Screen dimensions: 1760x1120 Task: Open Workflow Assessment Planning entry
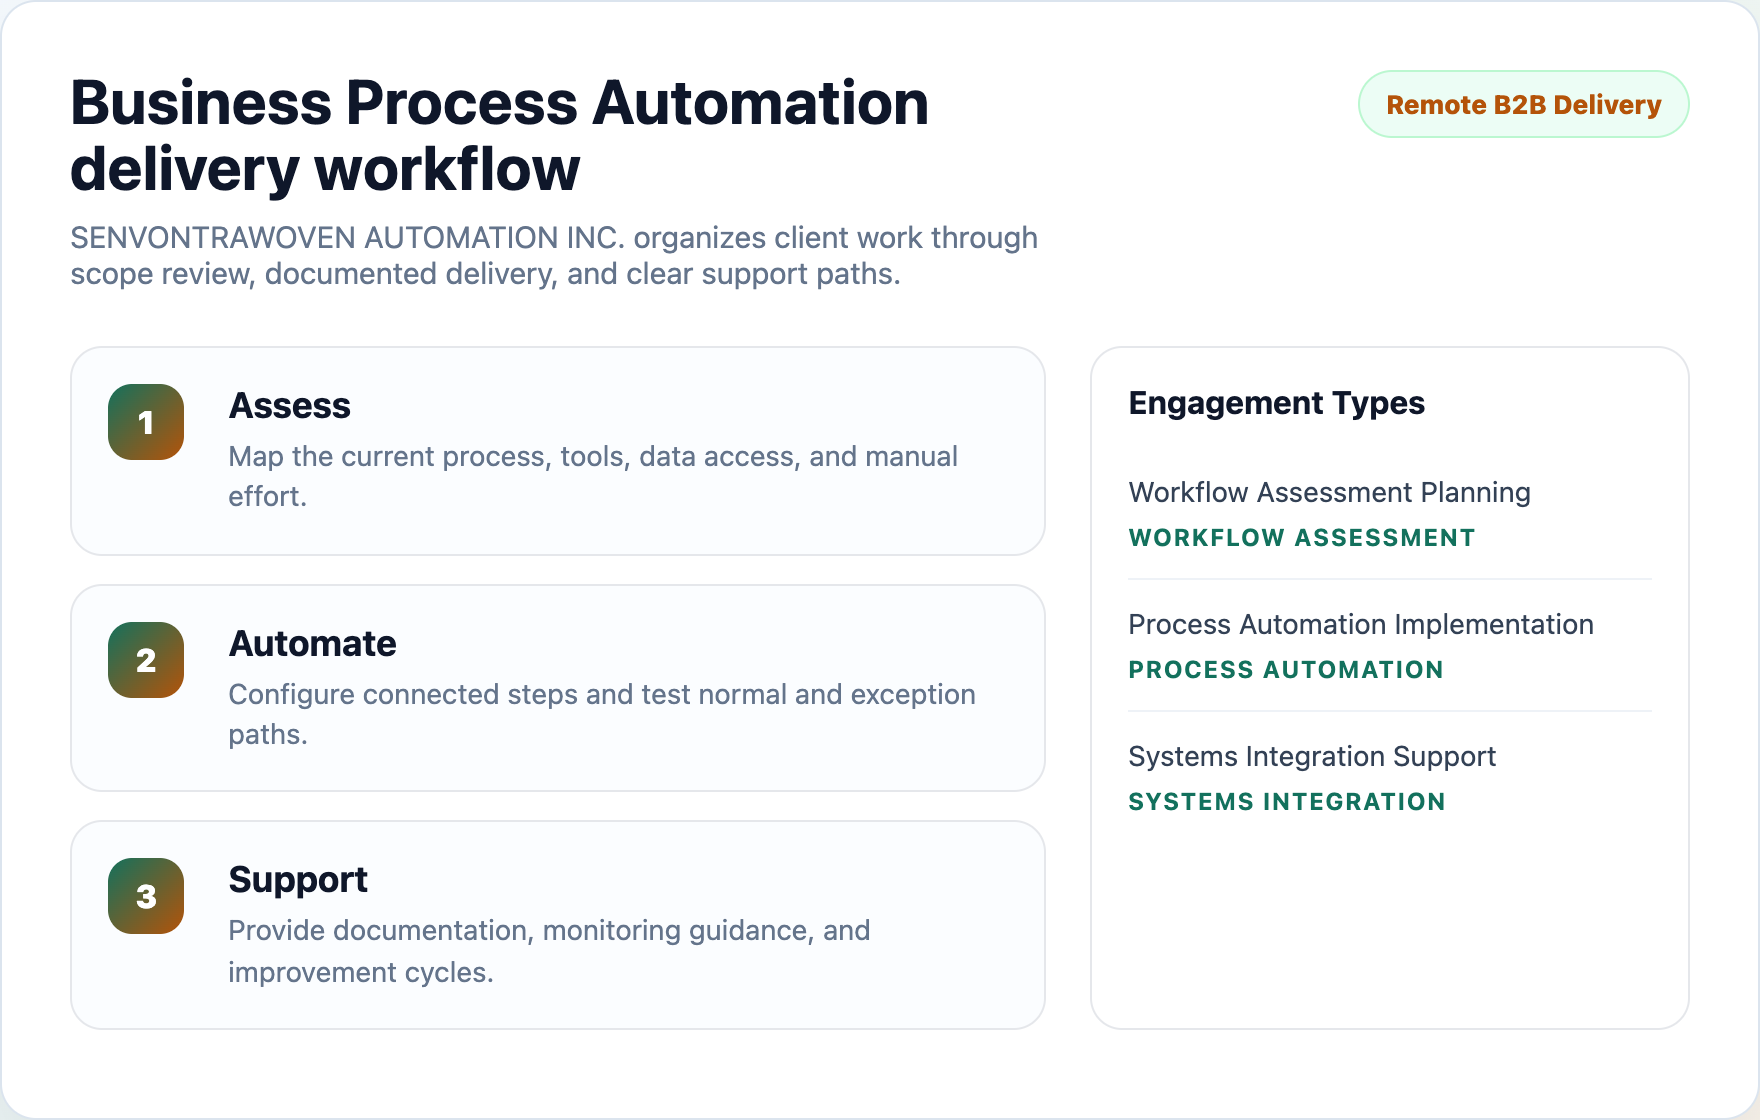coord(1330,492)
